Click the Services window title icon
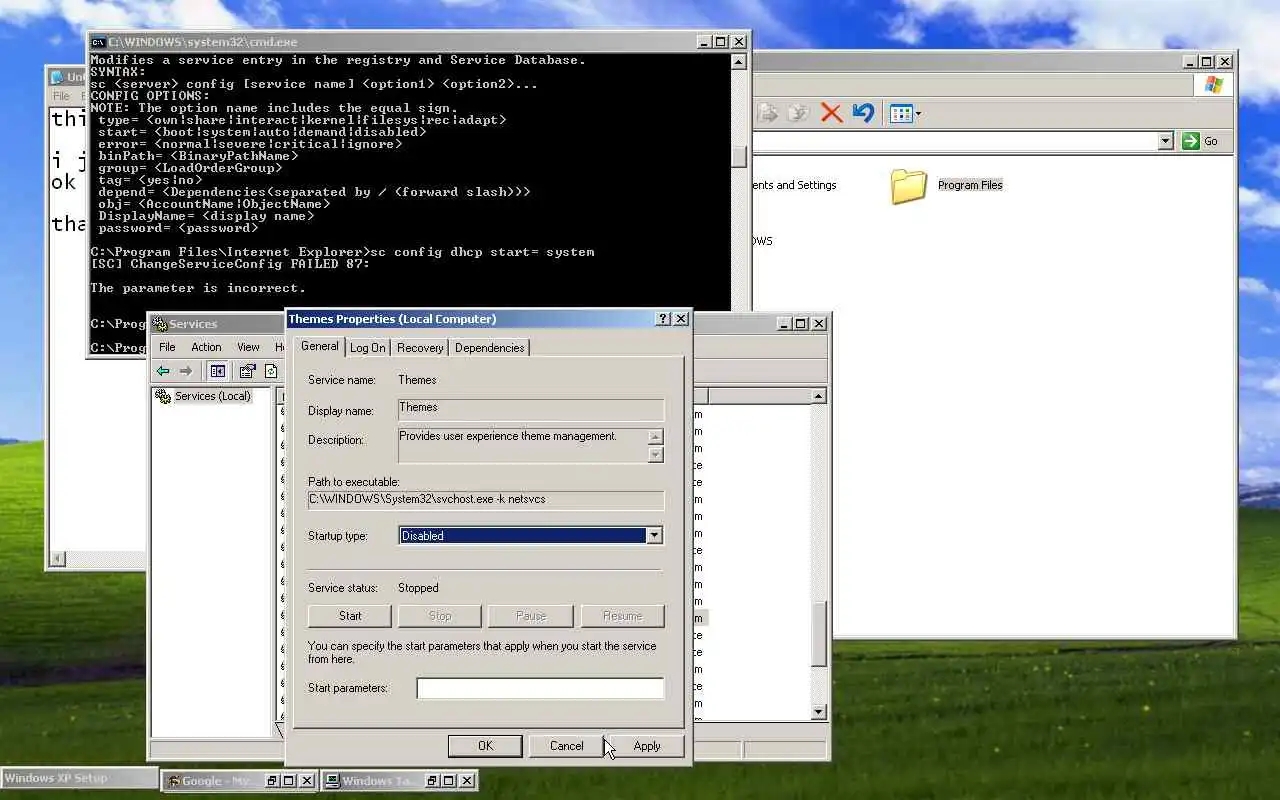This screenshot has height=800, width=1280. (159, 324)
